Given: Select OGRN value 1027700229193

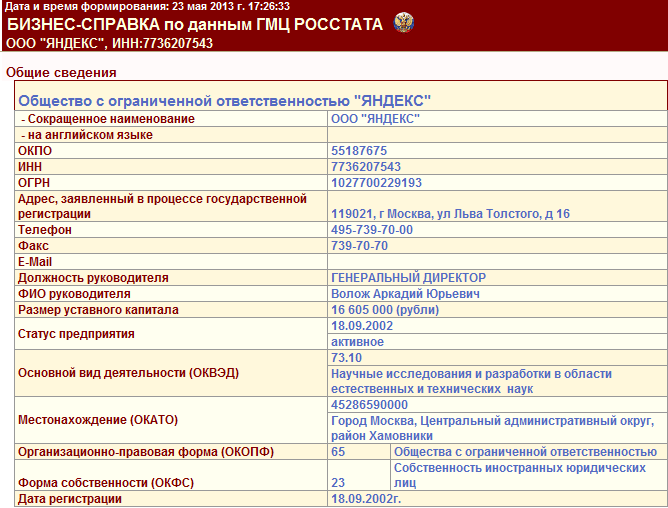Looking at the screenshot, I should pyautogui.click(x=377, y=183).
